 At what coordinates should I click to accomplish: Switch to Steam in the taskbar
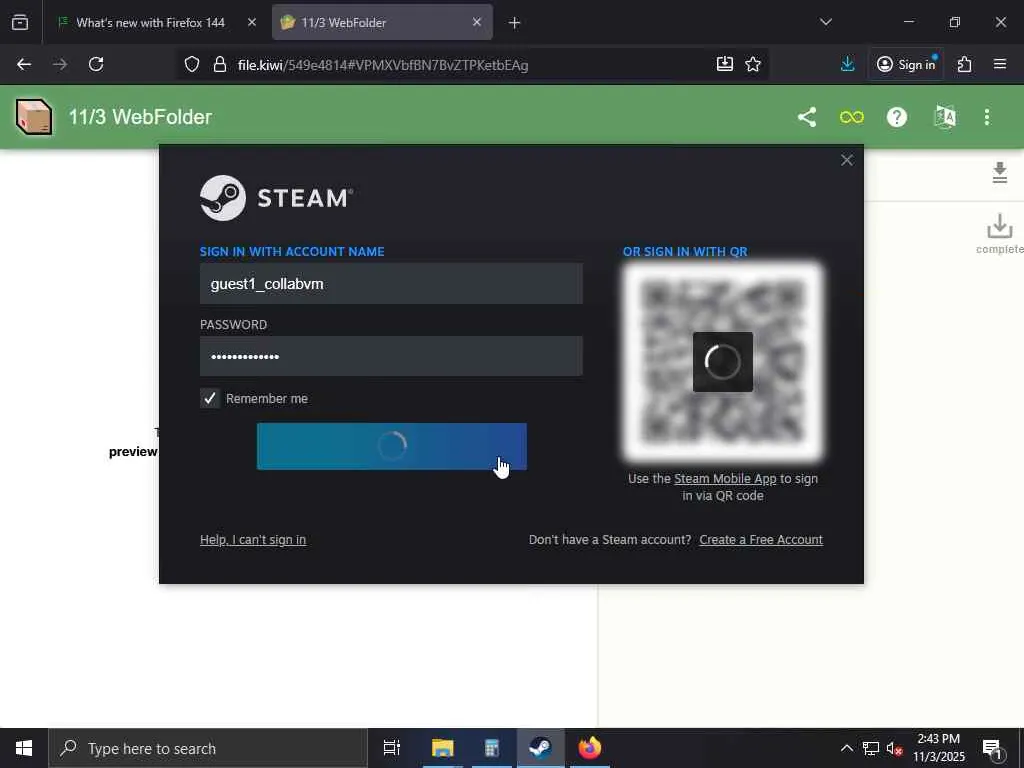541,748
